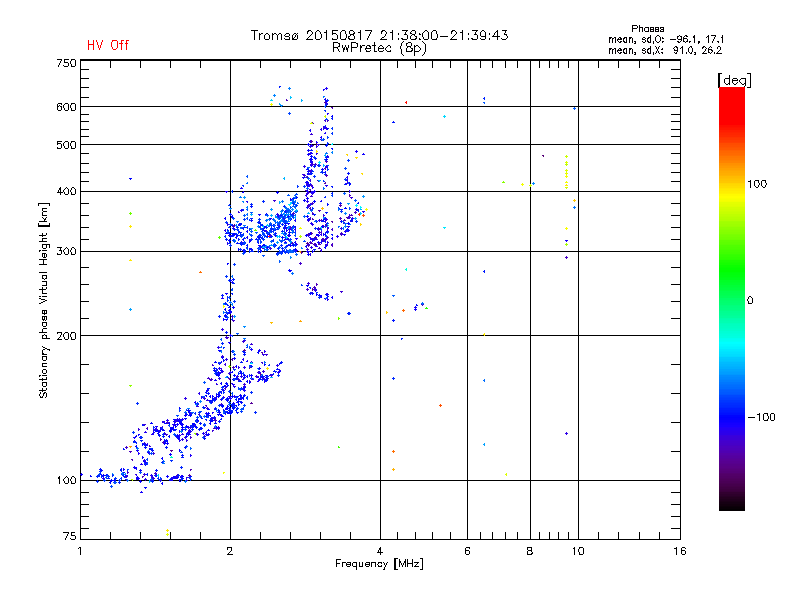Viewport: 800px width, 600px height.
Task: Click y-axis tick label '750'
Action: click(67, 63)
